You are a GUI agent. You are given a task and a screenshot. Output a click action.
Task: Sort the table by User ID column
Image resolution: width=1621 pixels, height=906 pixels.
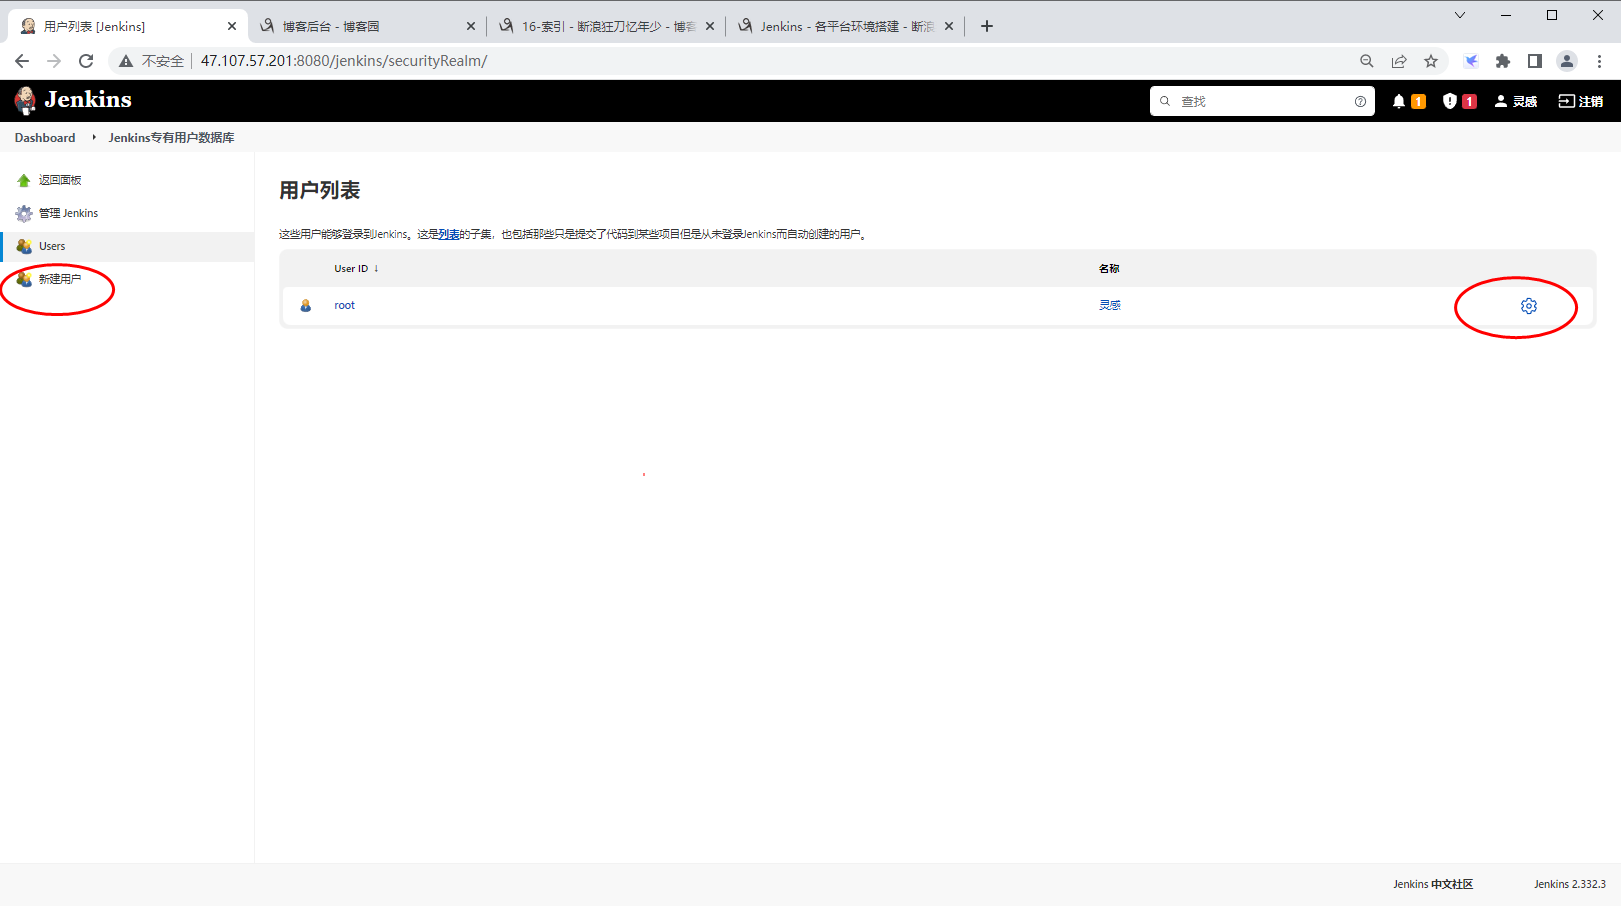(x=356, y=269)
